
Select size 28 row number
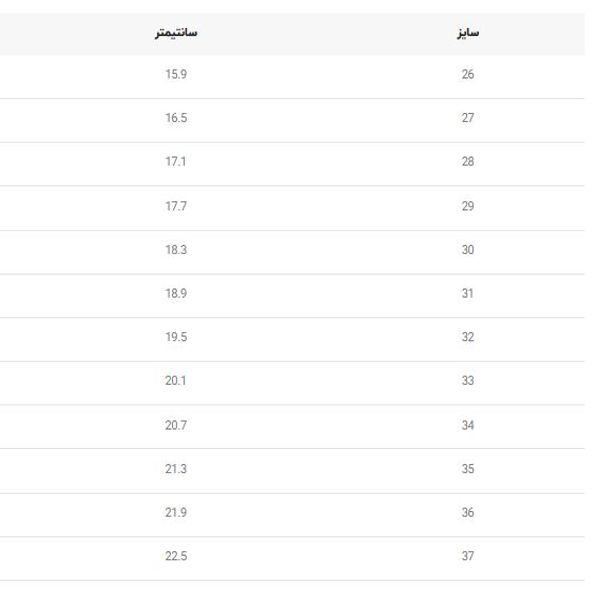coord(467,162)
